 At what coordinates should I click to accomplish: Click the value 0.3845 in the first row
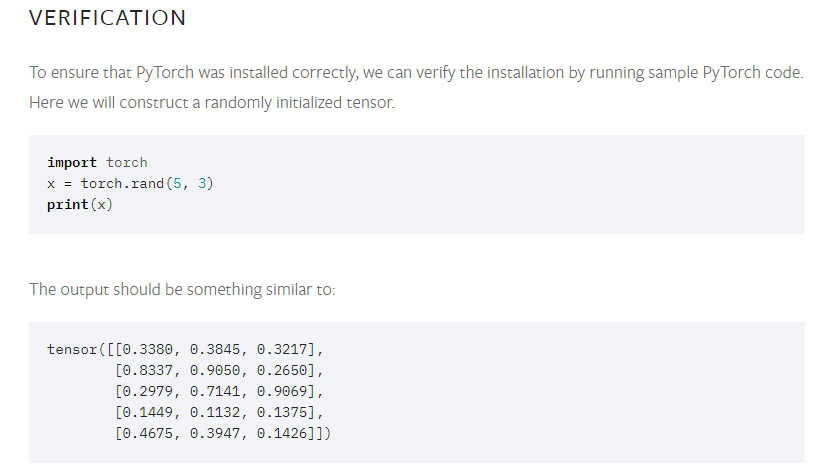[x=215, y=349]
